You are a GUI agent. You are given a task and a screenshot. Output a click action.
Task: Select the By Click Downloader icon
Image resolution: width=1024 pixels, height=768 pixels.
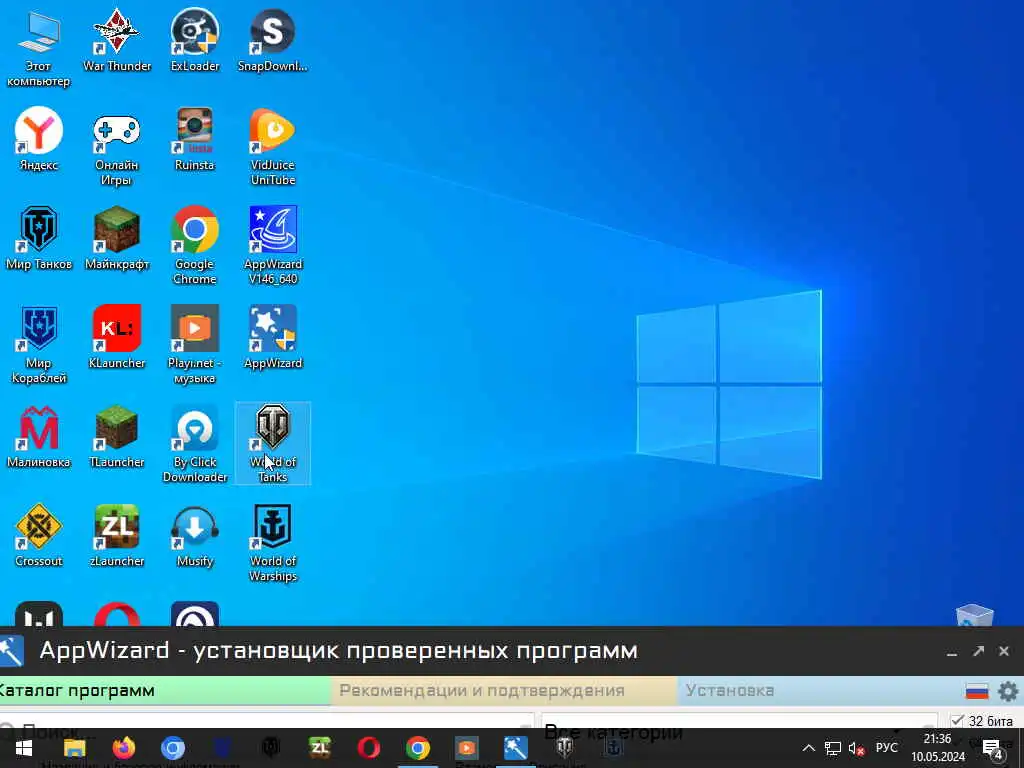pos(195,443)
